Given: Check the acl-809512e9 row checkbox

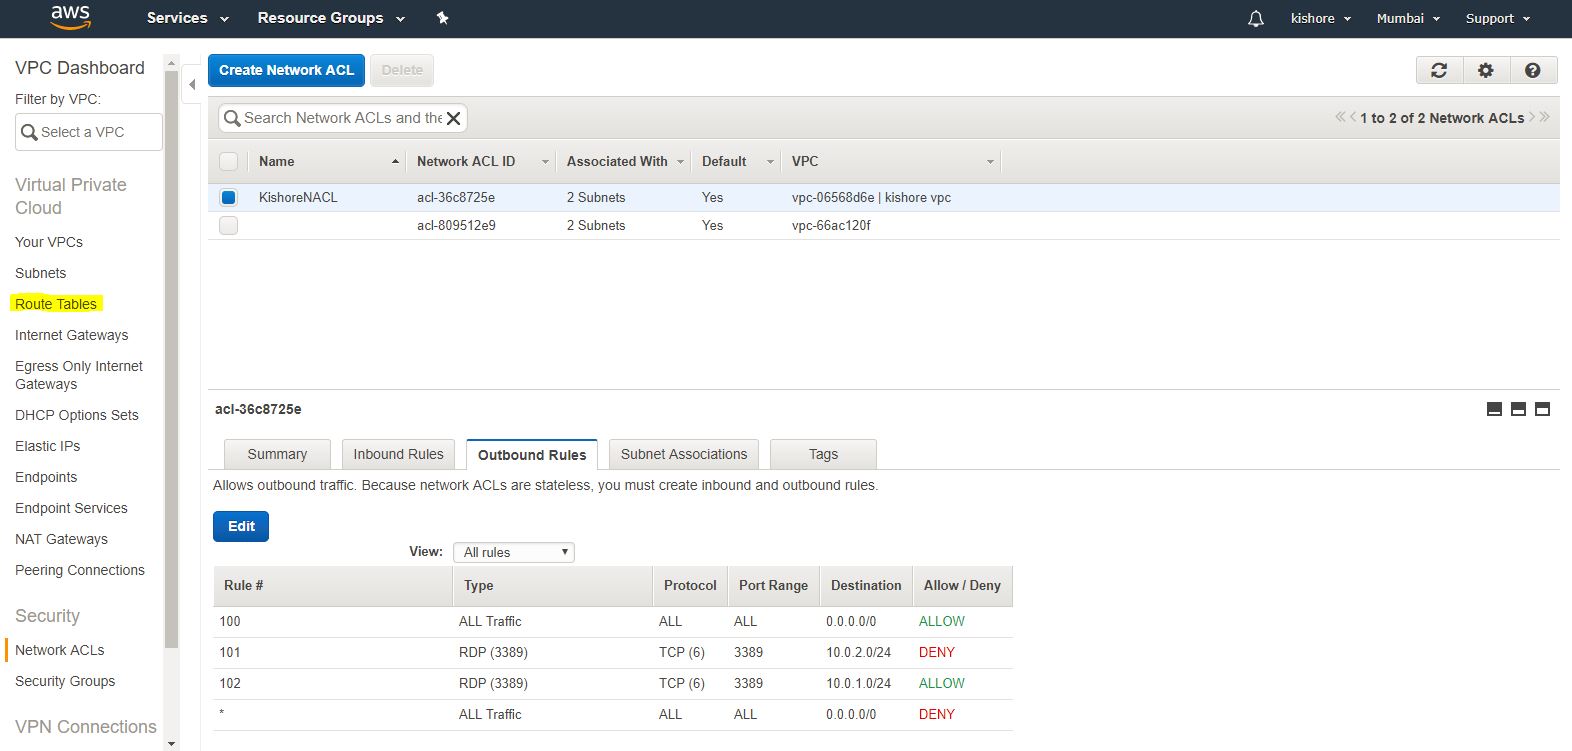Looking at the screenshot, I should tap(229, 226).
